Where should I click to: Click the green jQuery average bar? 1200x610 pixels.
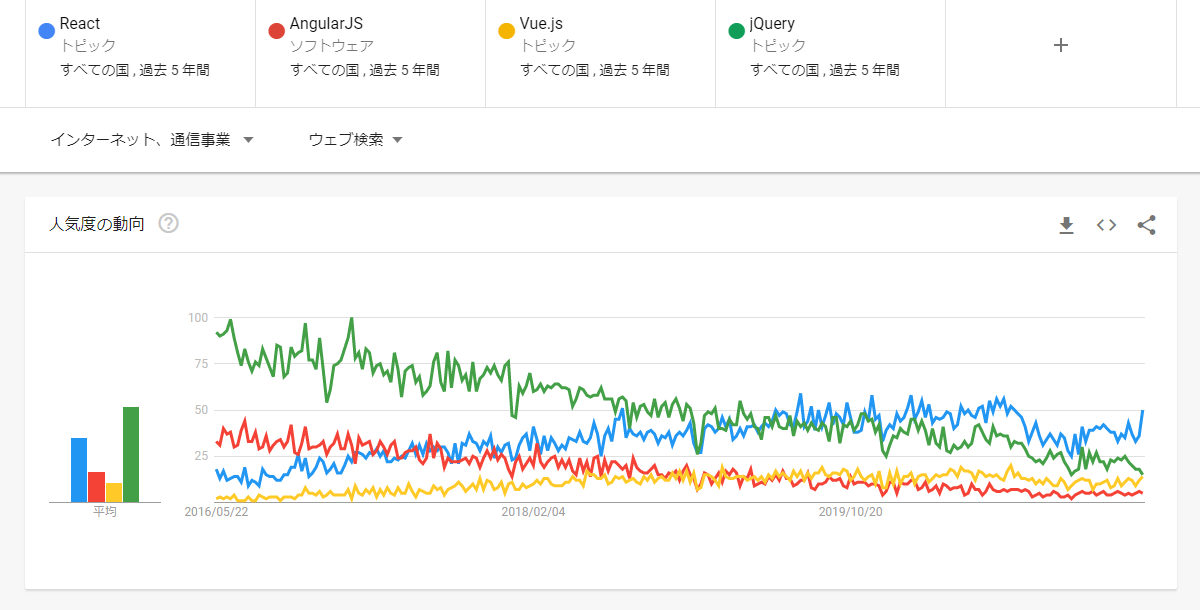point(131,455)
